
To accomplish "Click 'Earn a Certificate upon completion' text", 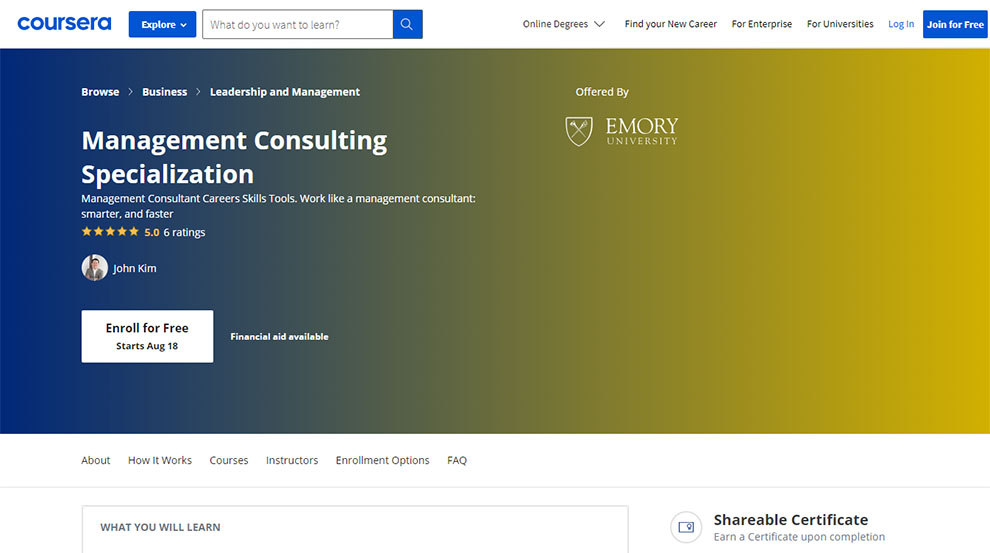I will pos(799,537).
